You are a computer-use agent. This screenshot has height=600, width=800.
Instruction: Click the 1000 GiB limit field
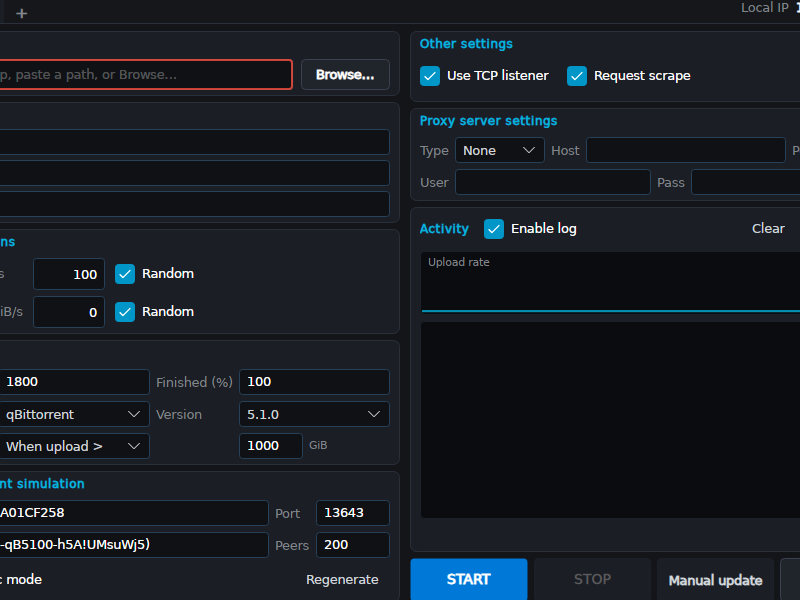point(271,446)
